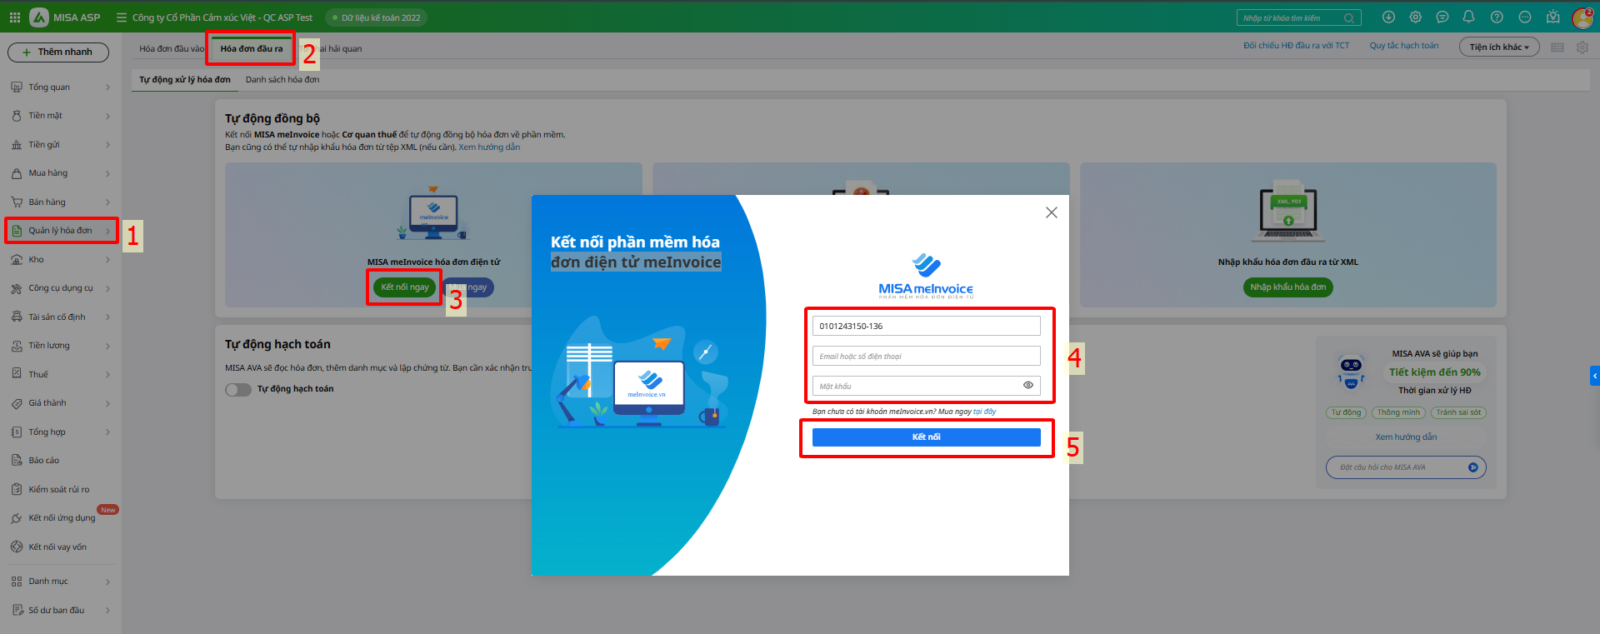Click the Nhập khẩu hóa đơn button
Screen dimensions: 1600x634
1288,287
